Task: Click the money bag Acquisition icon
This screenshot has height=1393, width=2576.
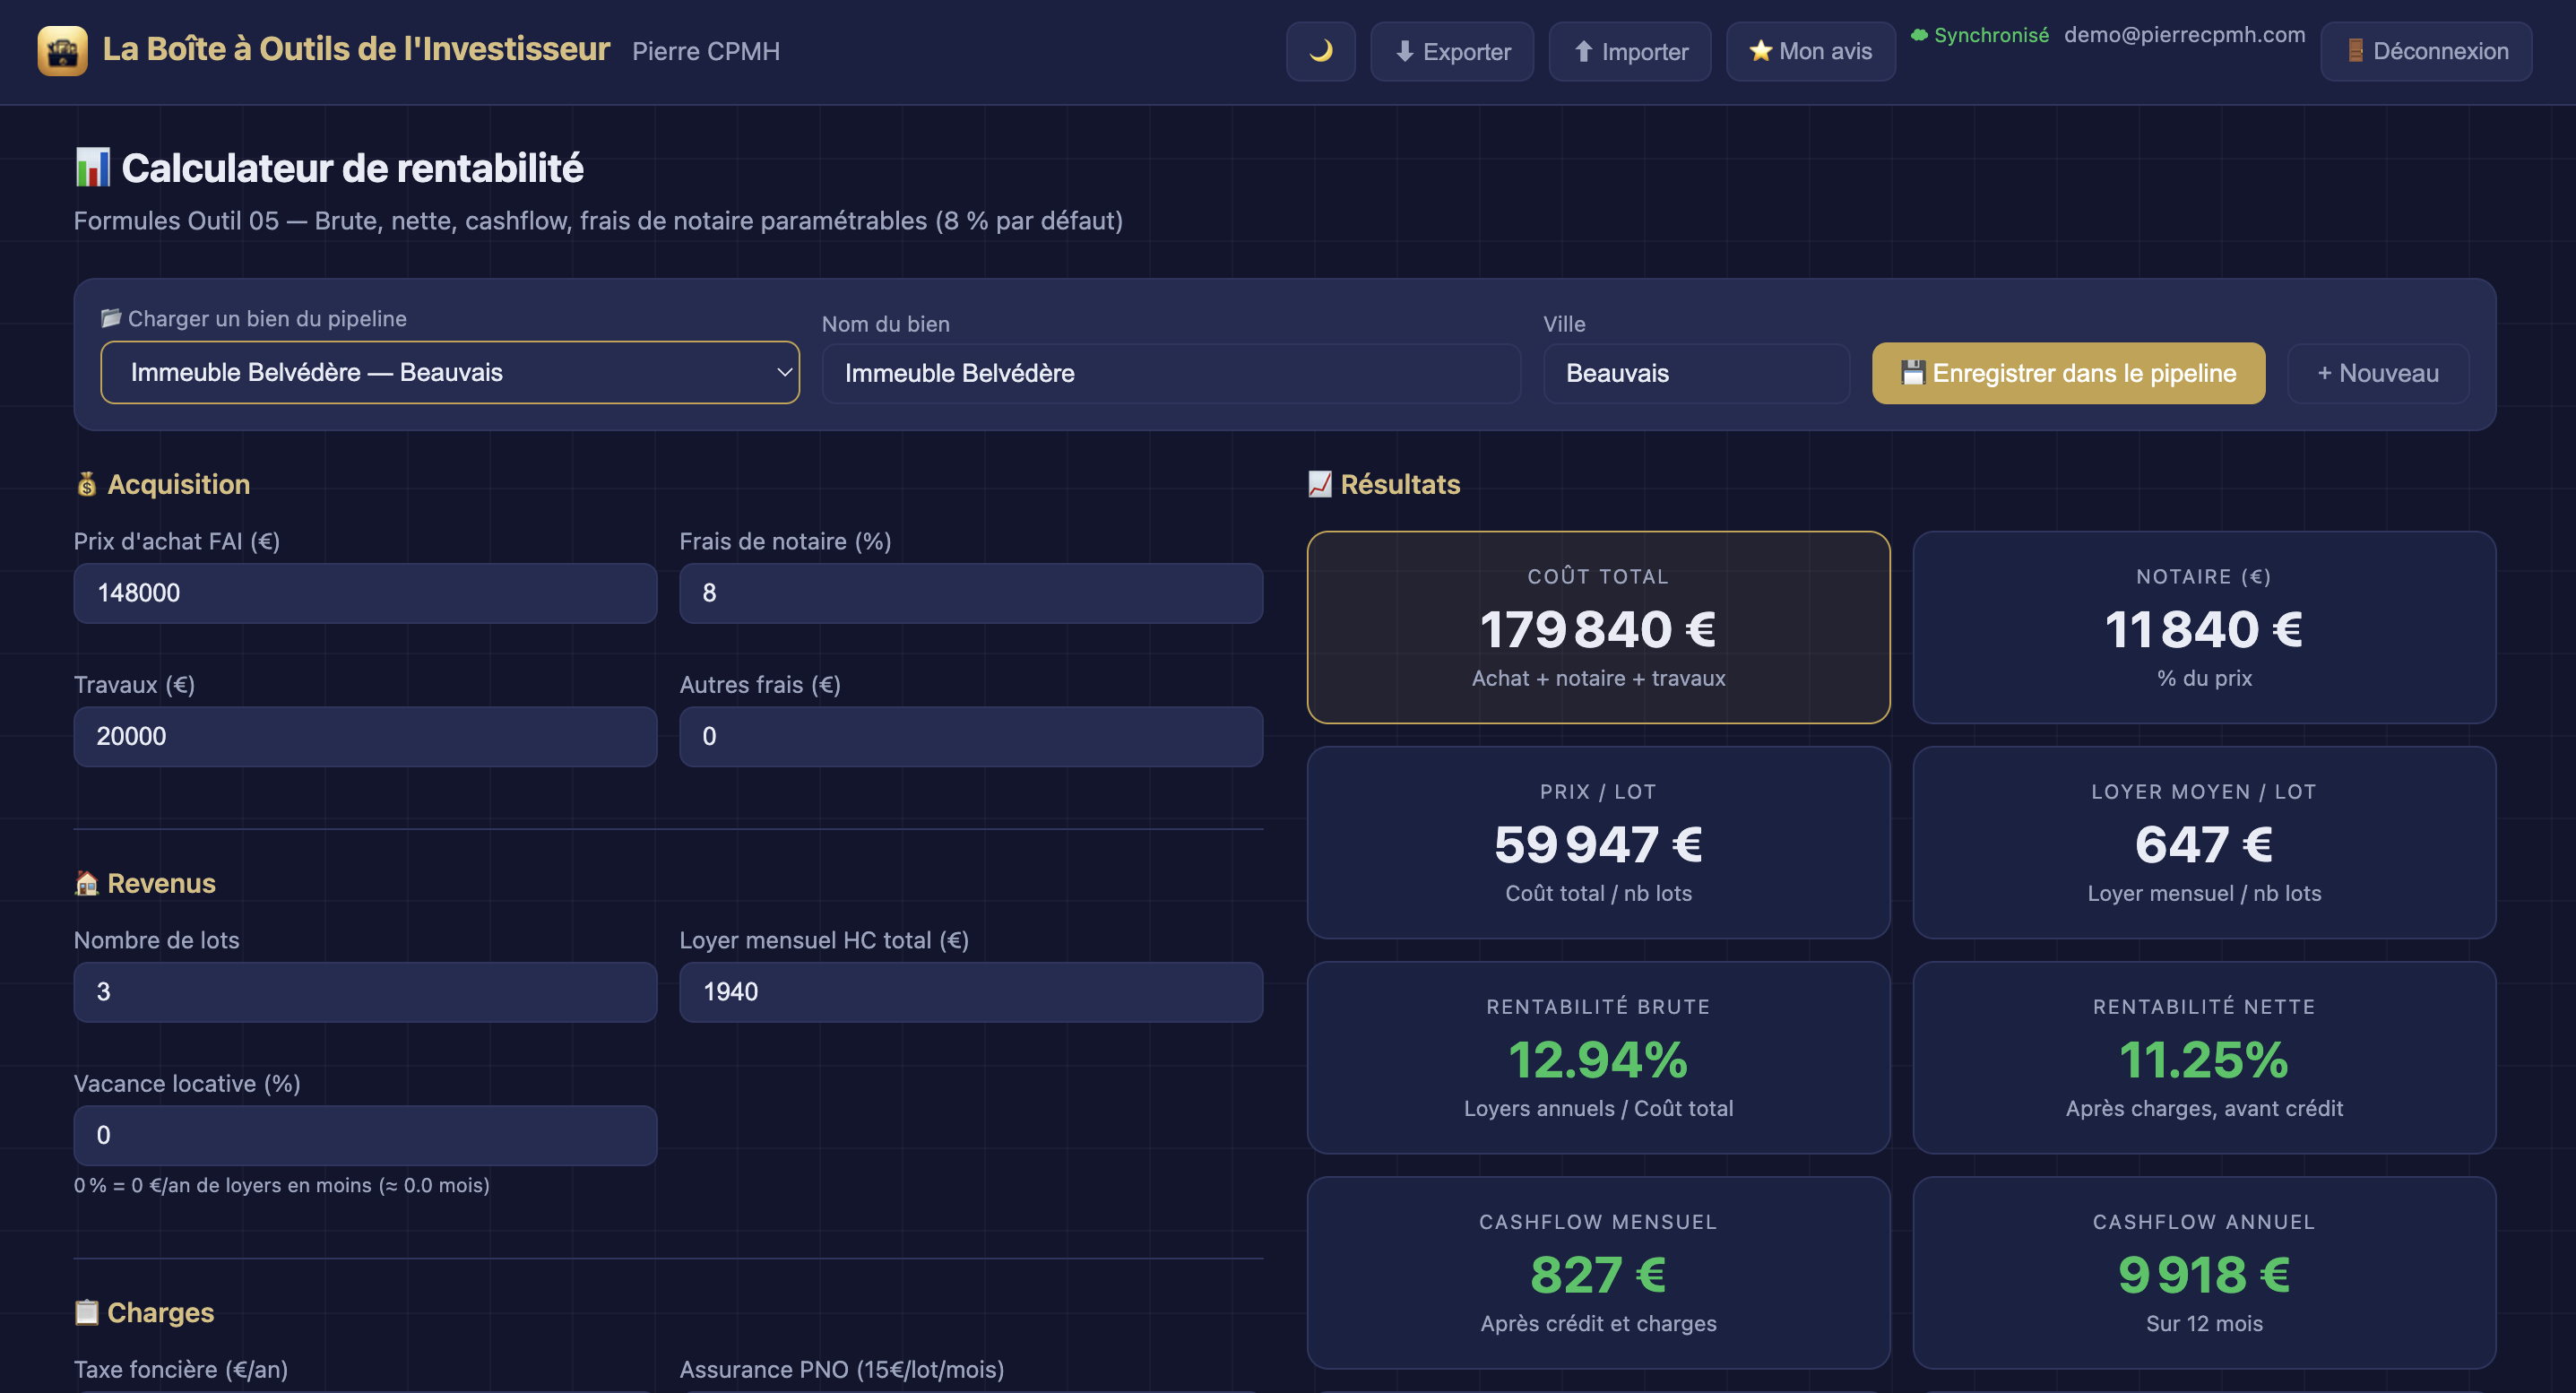Action: click(87, 484)
